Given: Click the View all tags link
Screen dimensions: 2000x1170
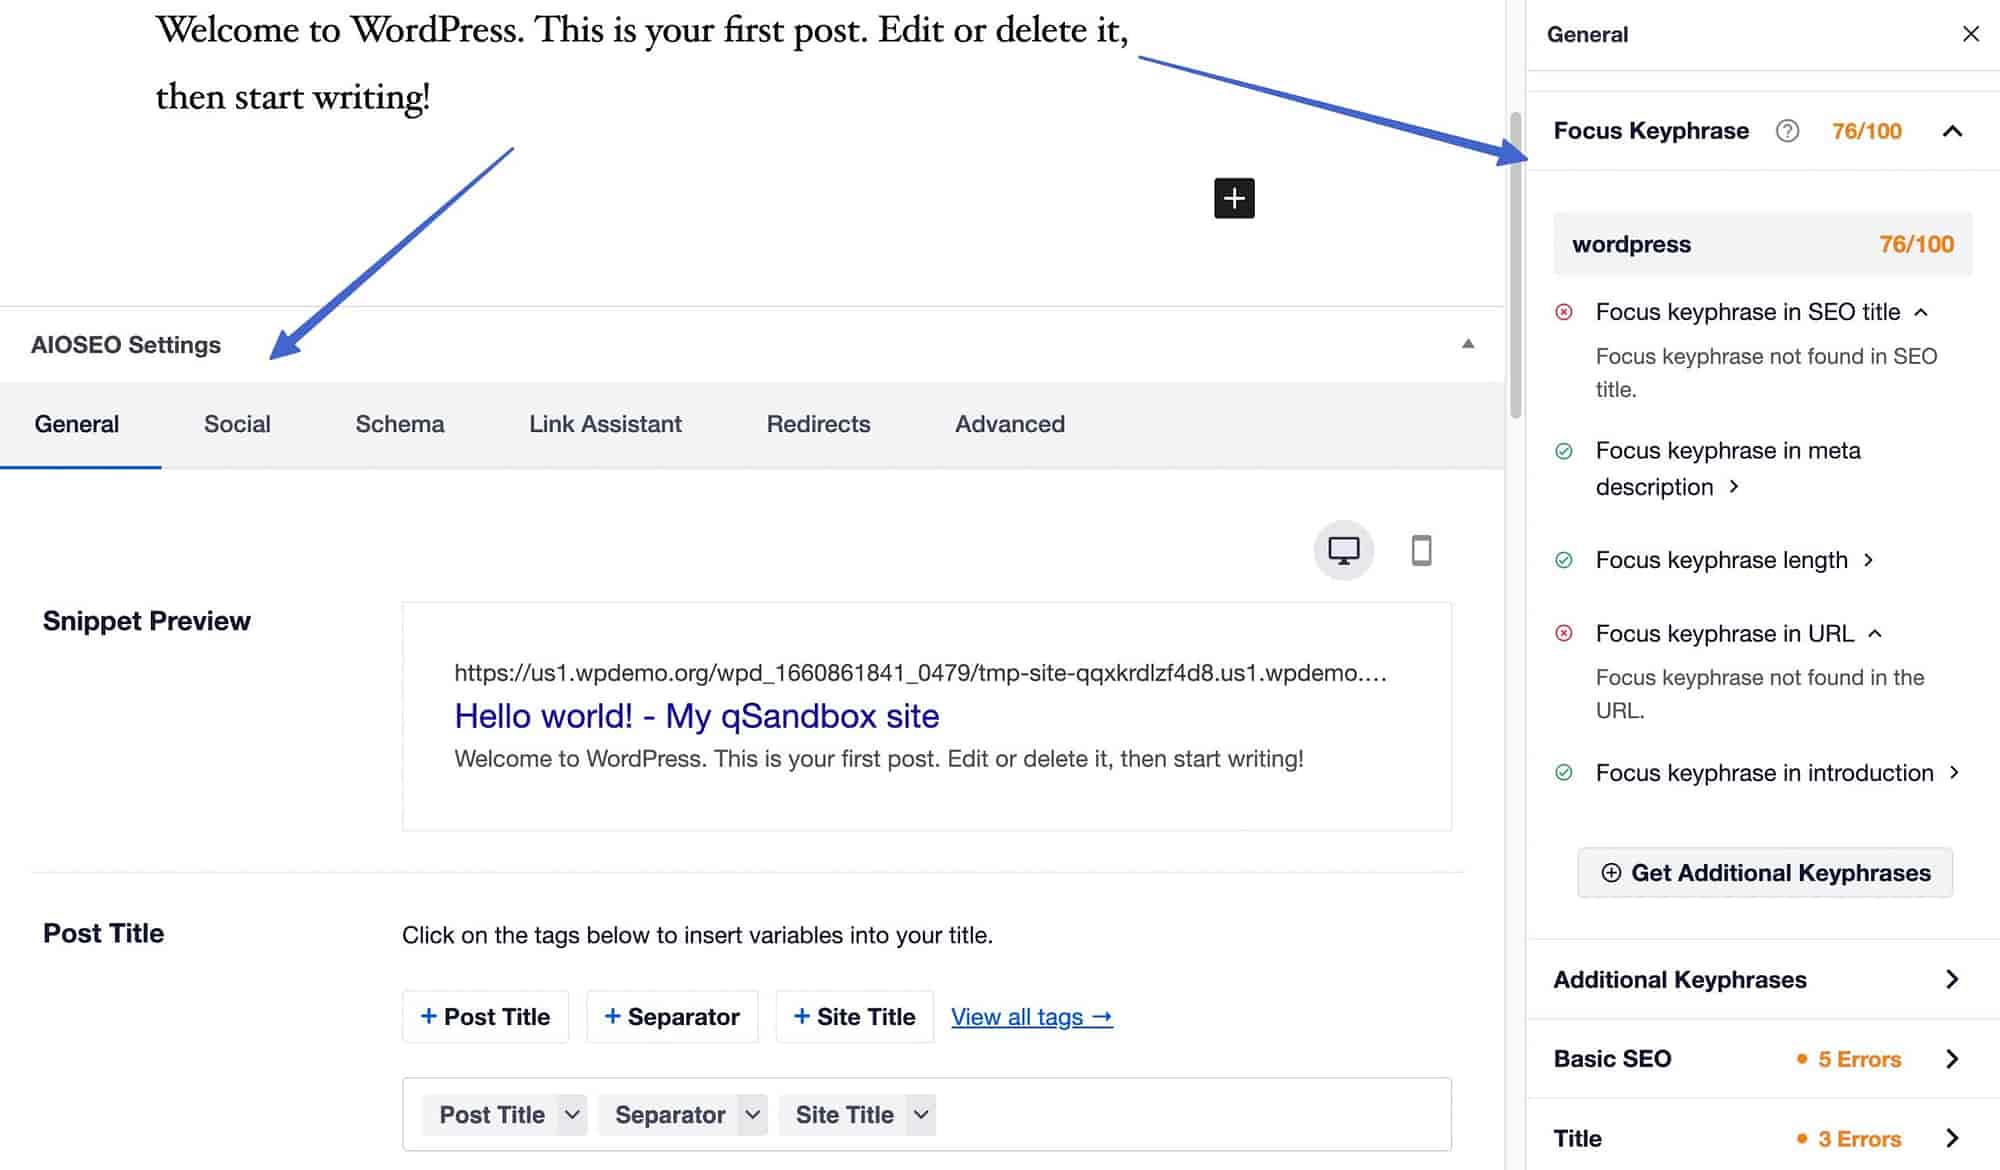Looking at the screenshot, I should [1031, 1015].
